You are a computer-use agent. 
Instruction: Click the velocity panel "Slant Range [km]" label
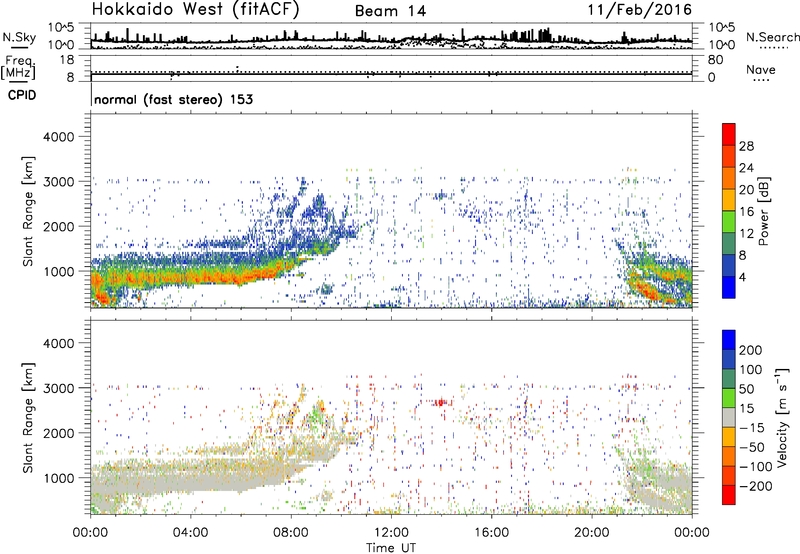[28, 418]
